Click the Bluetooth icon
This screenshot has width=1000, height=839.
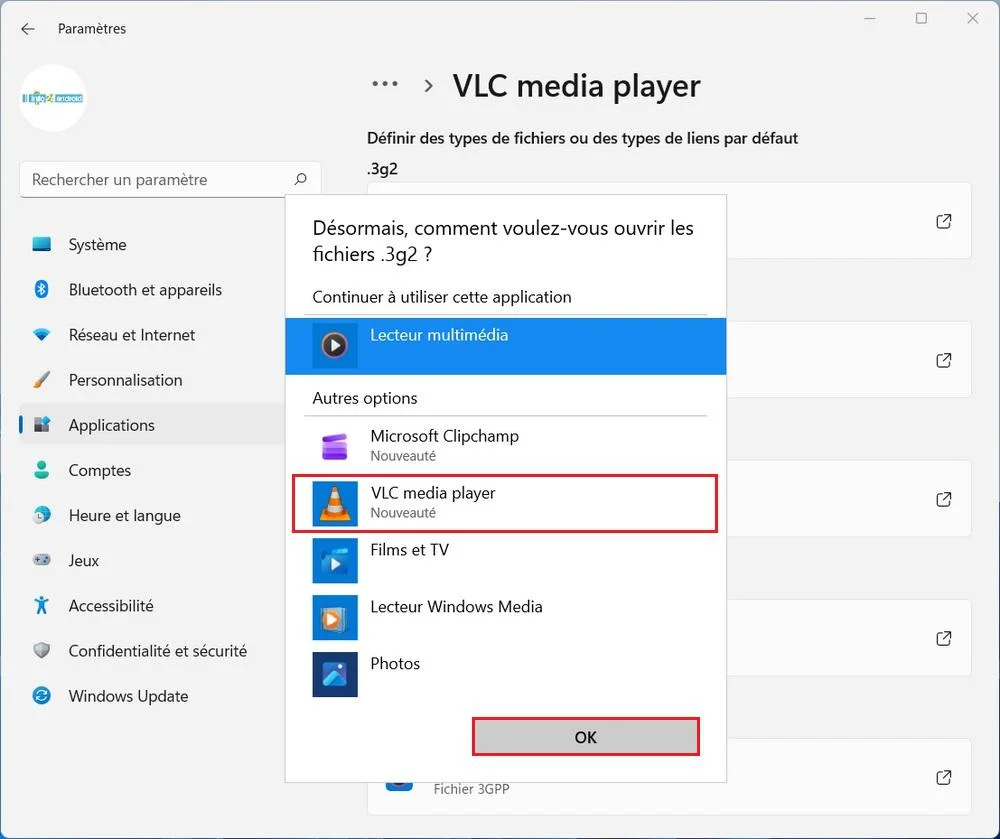[41, 289]
